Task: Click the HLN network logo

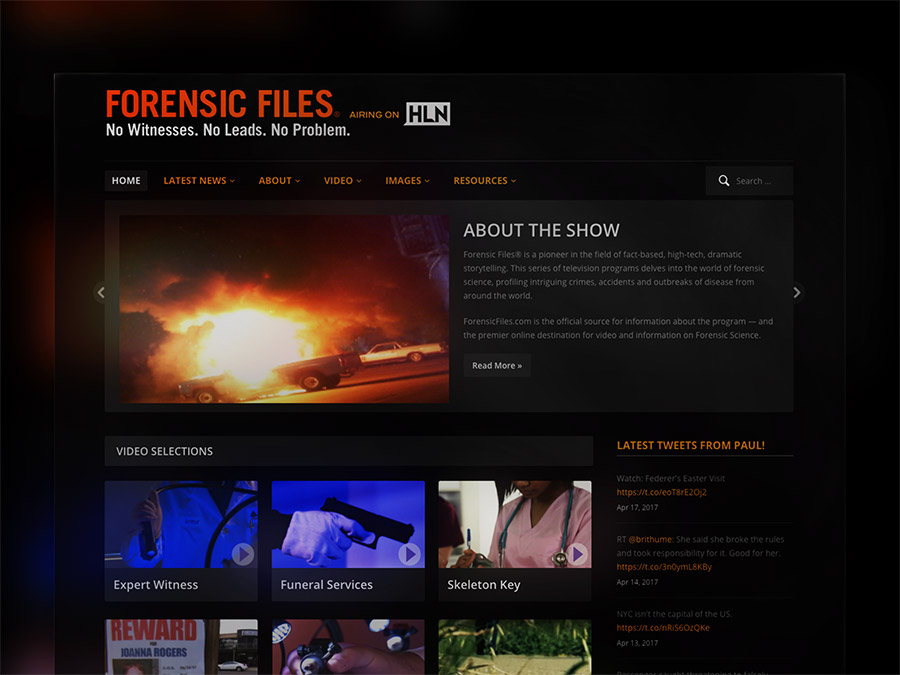Action: 428,114
